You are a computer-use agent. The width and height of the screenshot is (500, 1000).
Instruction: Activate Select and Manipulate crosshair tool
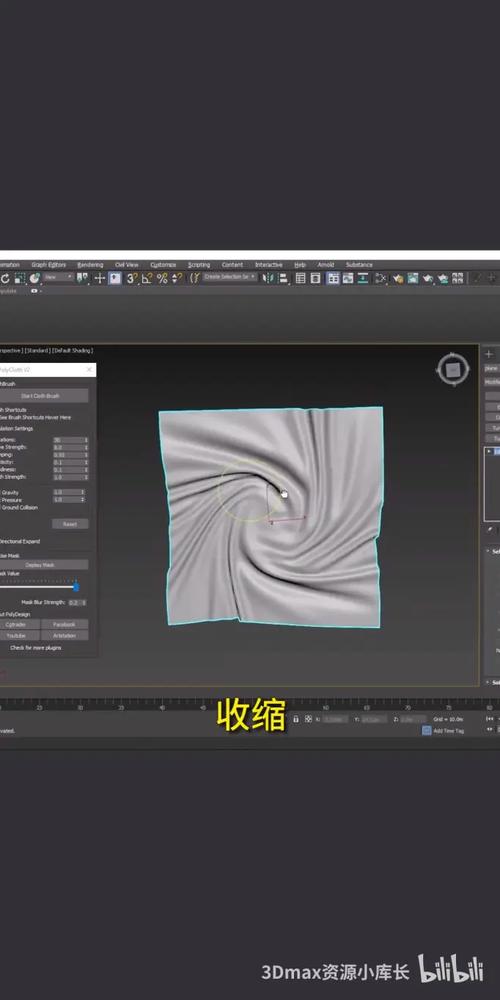pos(100,278)
